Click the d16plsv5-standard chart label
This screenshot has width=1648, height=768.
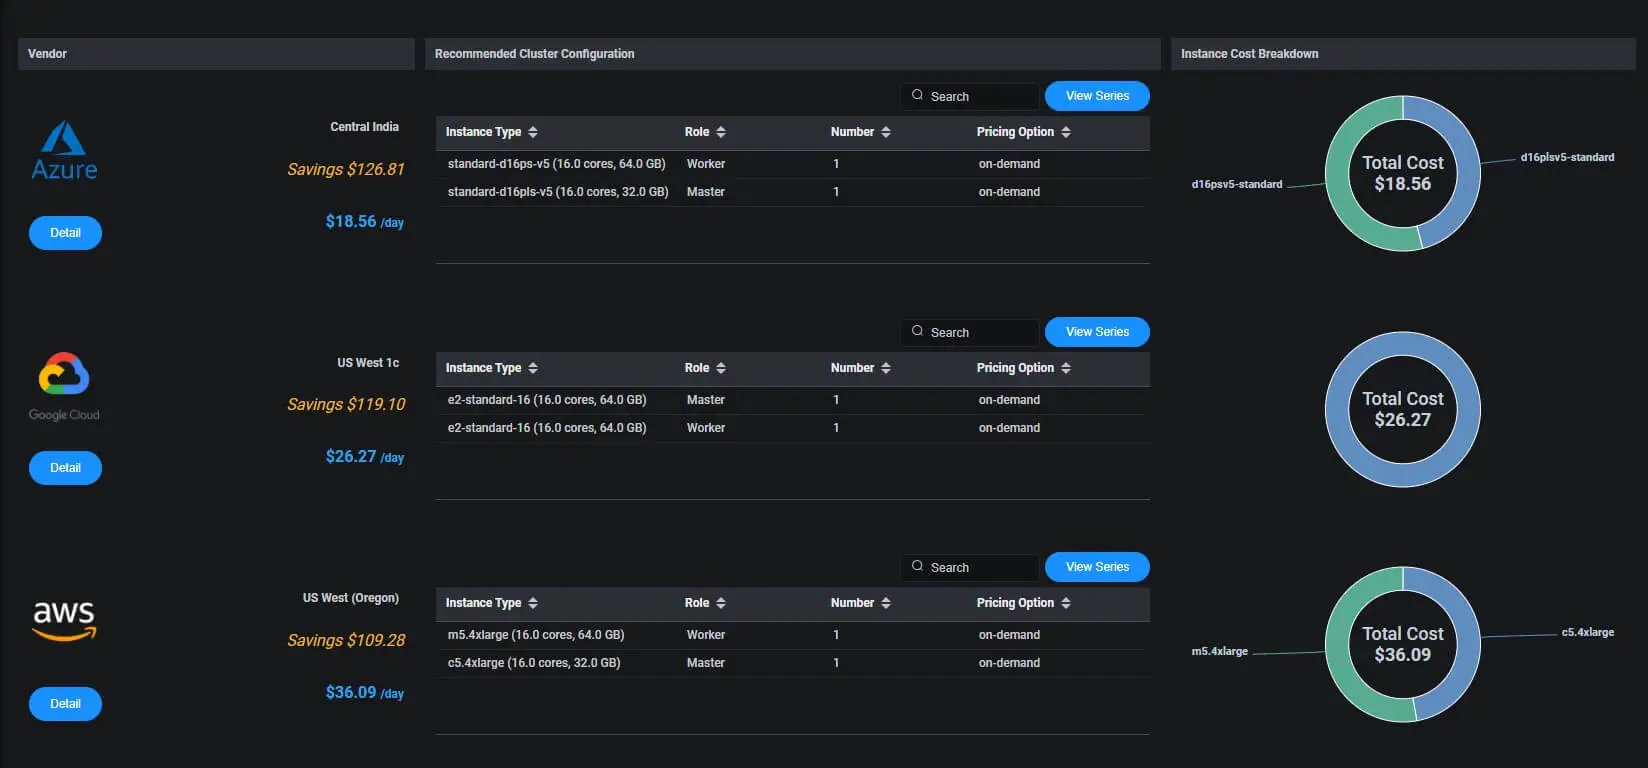(1567, 157)
